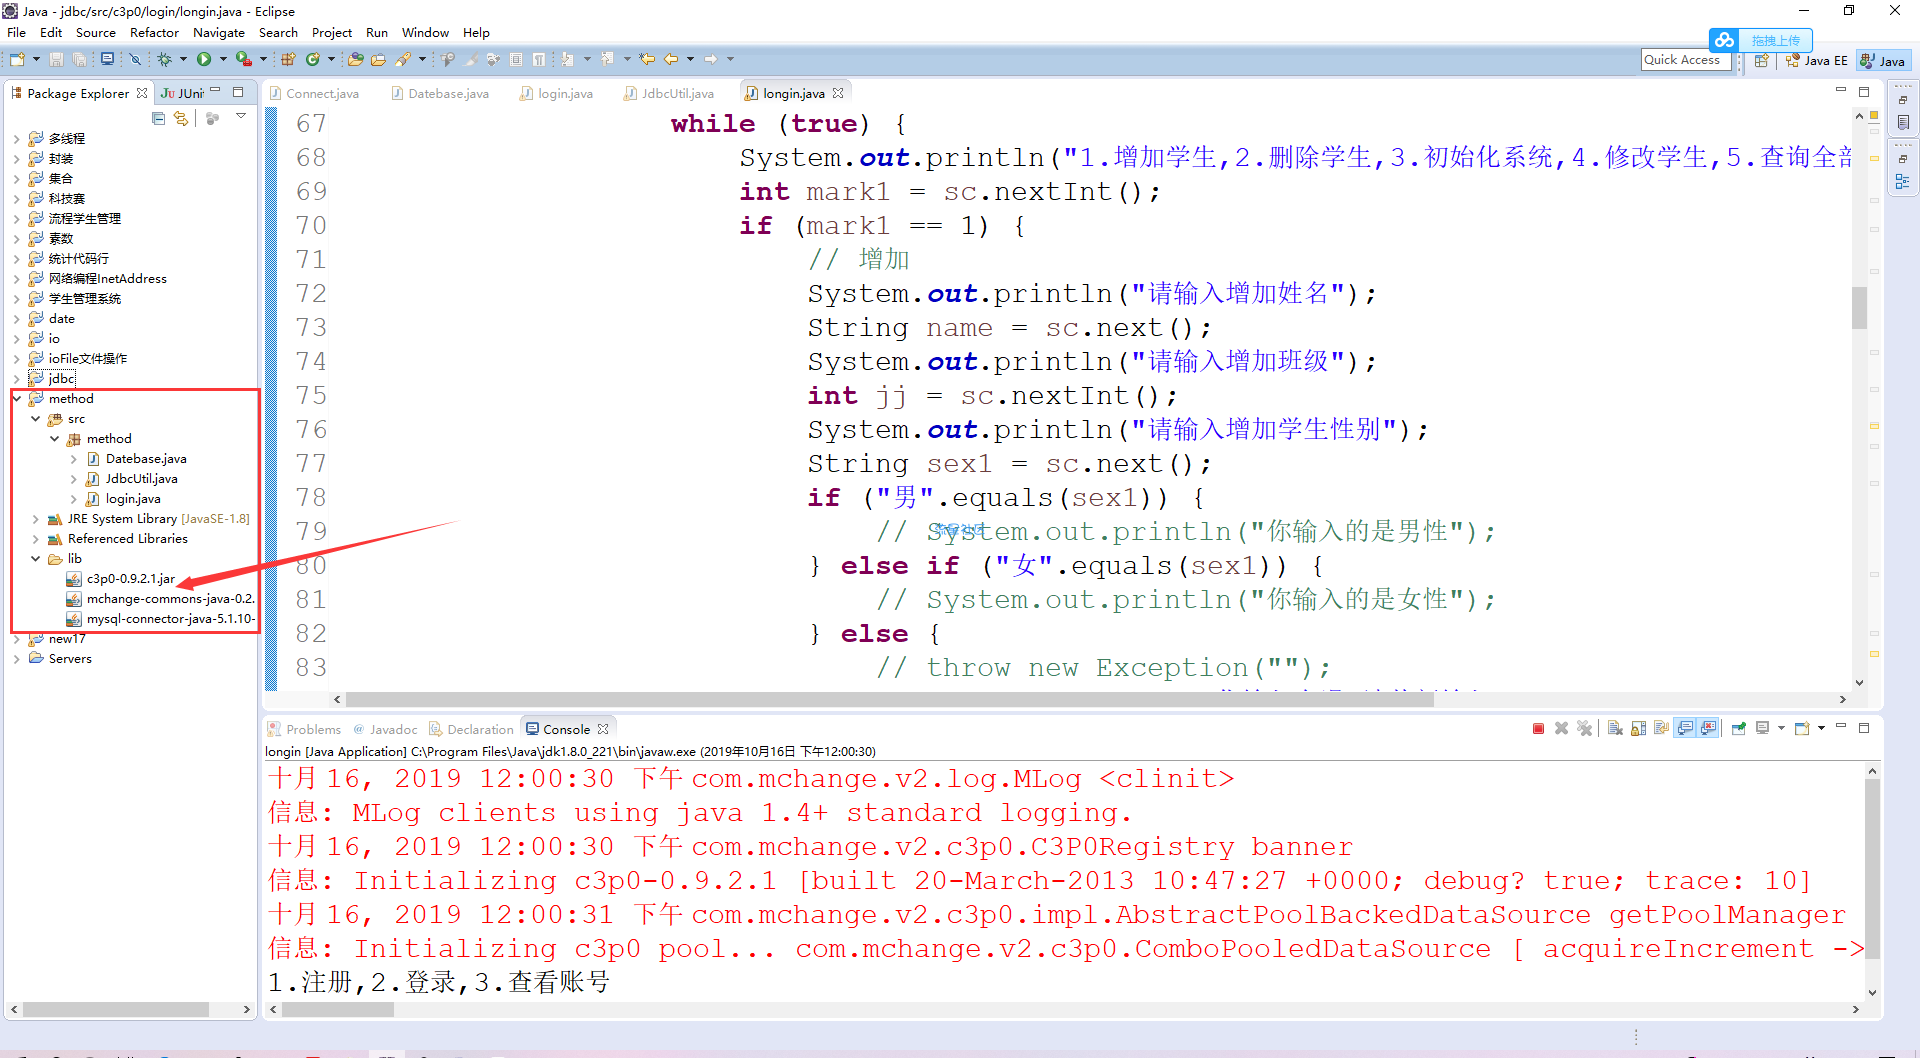This screenshot has height=1058, width=1920.
Task: Toggle Scroll Lock in the Console
Action: (1638, 729)
